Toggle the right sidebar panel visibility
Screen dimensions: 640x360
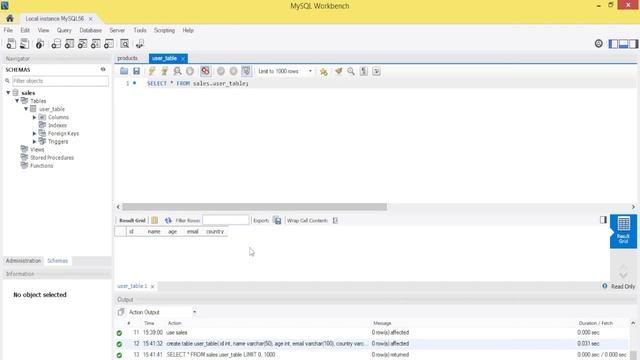633,44
